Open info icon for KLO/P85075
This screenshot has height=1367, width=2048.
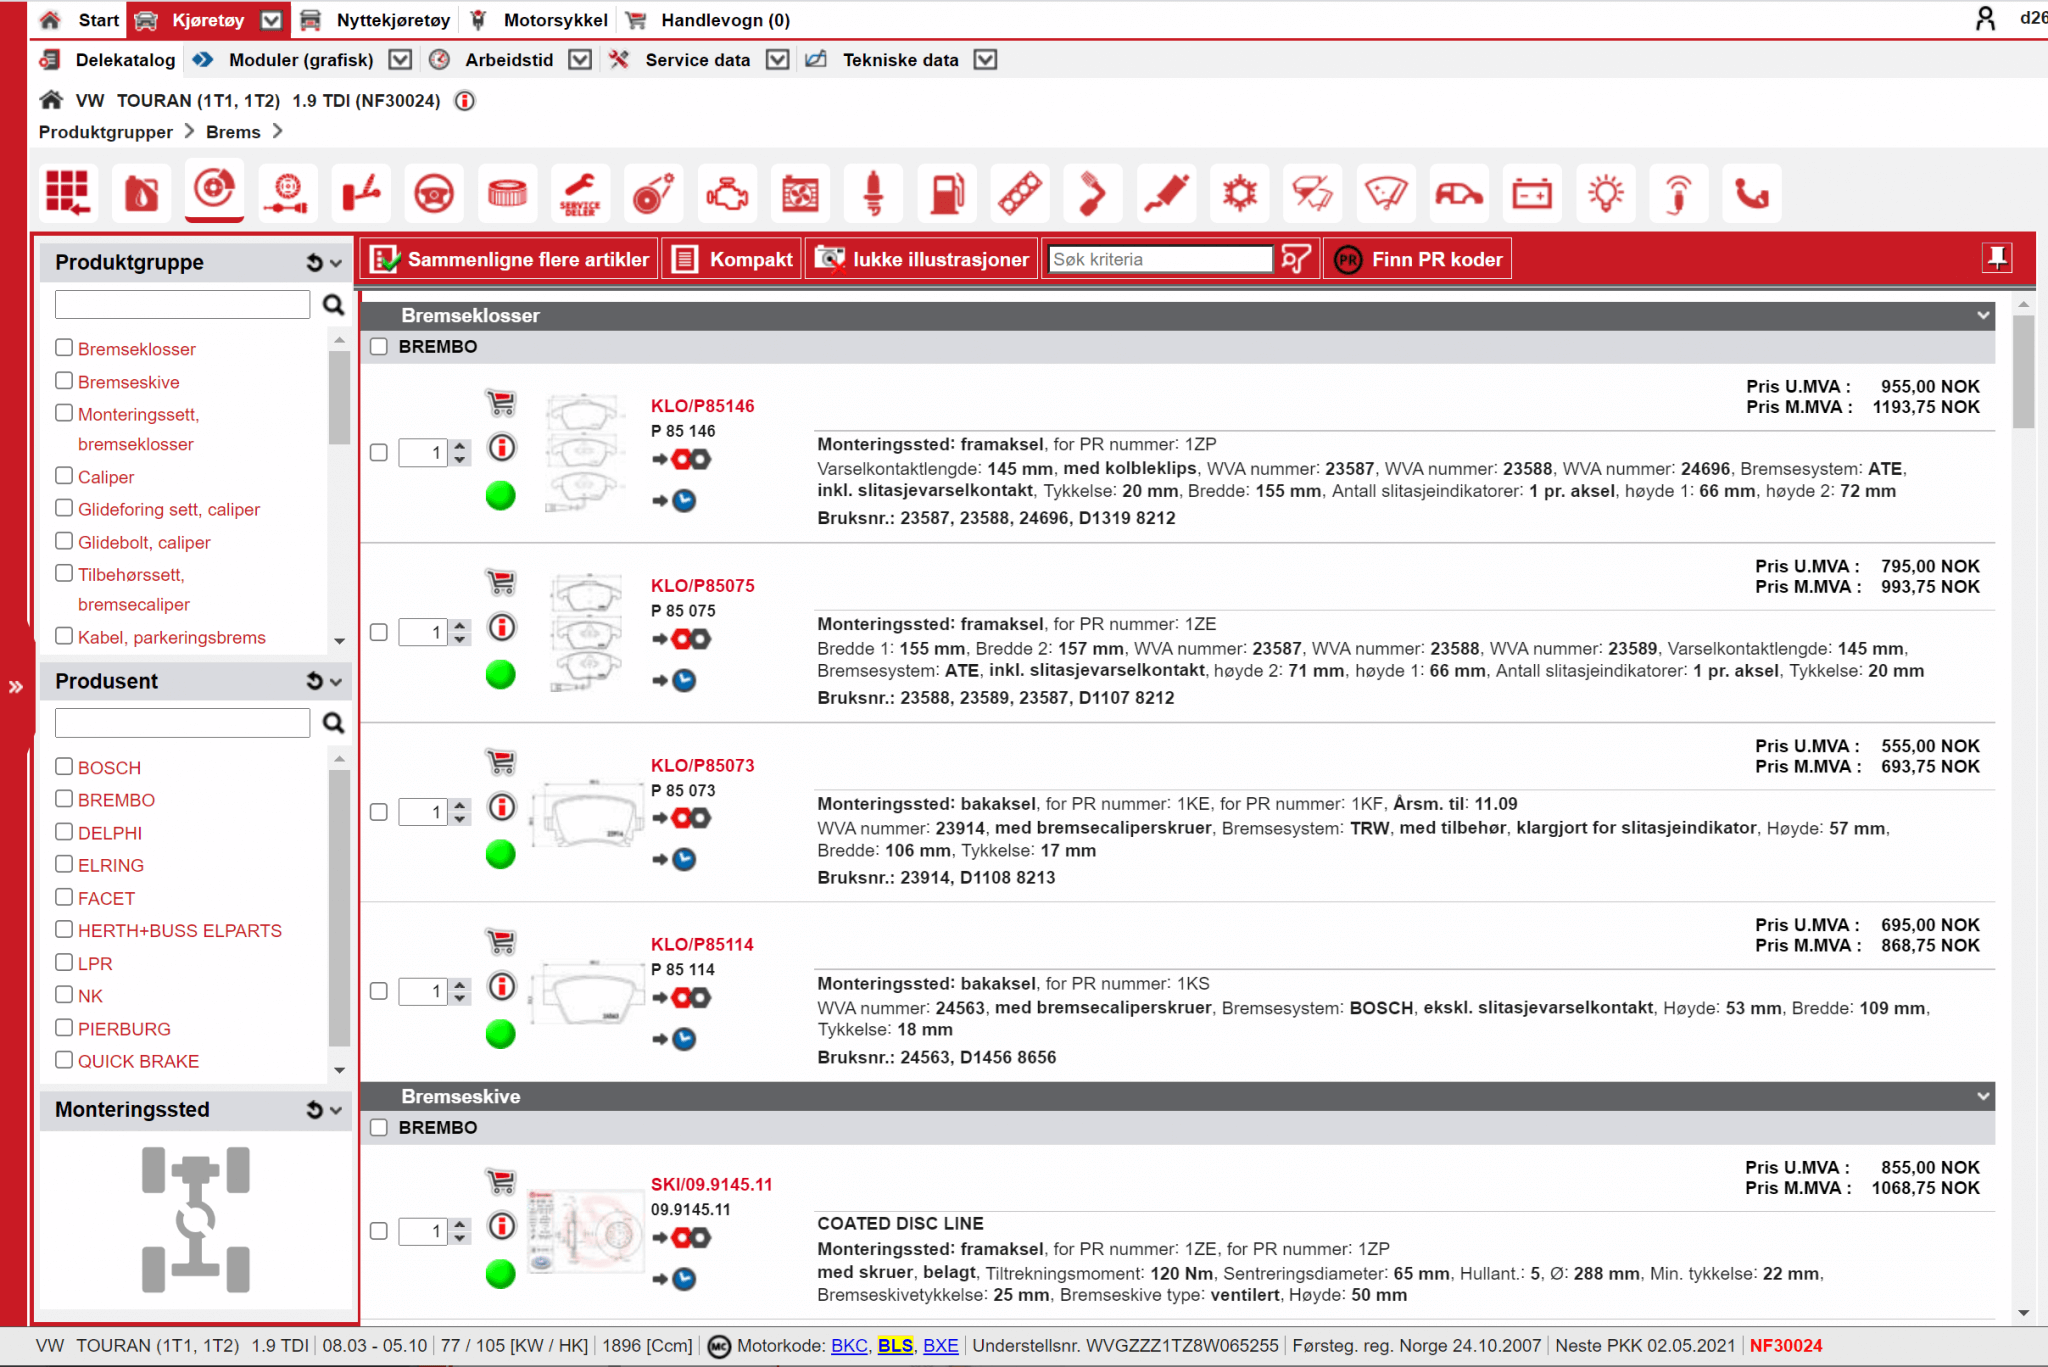[x=502, y=628]
